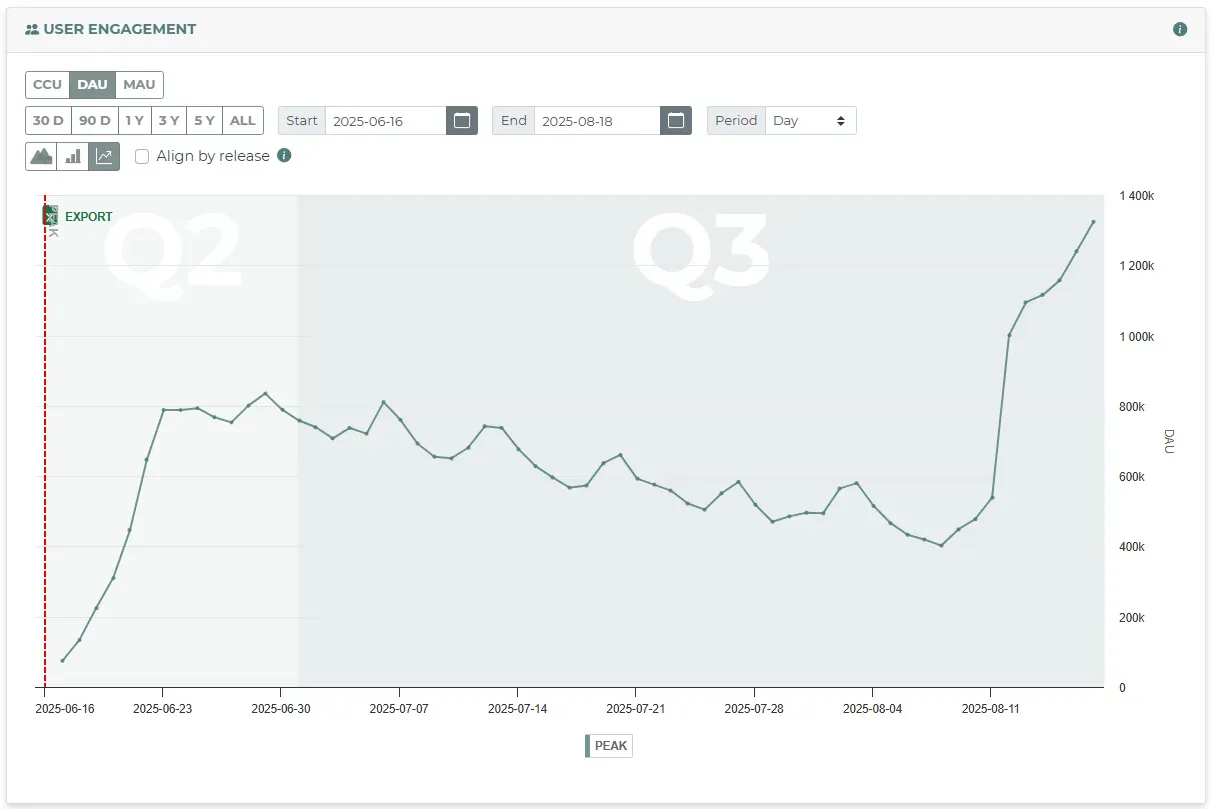The width and height of the screenshot is (1224, 809).
Task: Open the Period Day dropdown
Action: coord(811,121)
